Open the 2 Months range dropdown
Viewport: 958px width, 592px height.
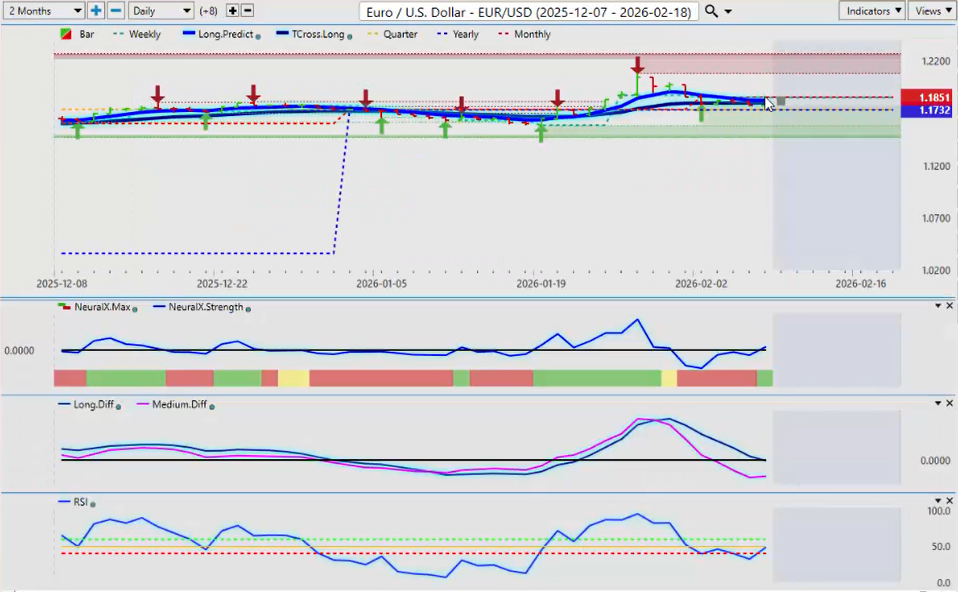coord(44,10)
